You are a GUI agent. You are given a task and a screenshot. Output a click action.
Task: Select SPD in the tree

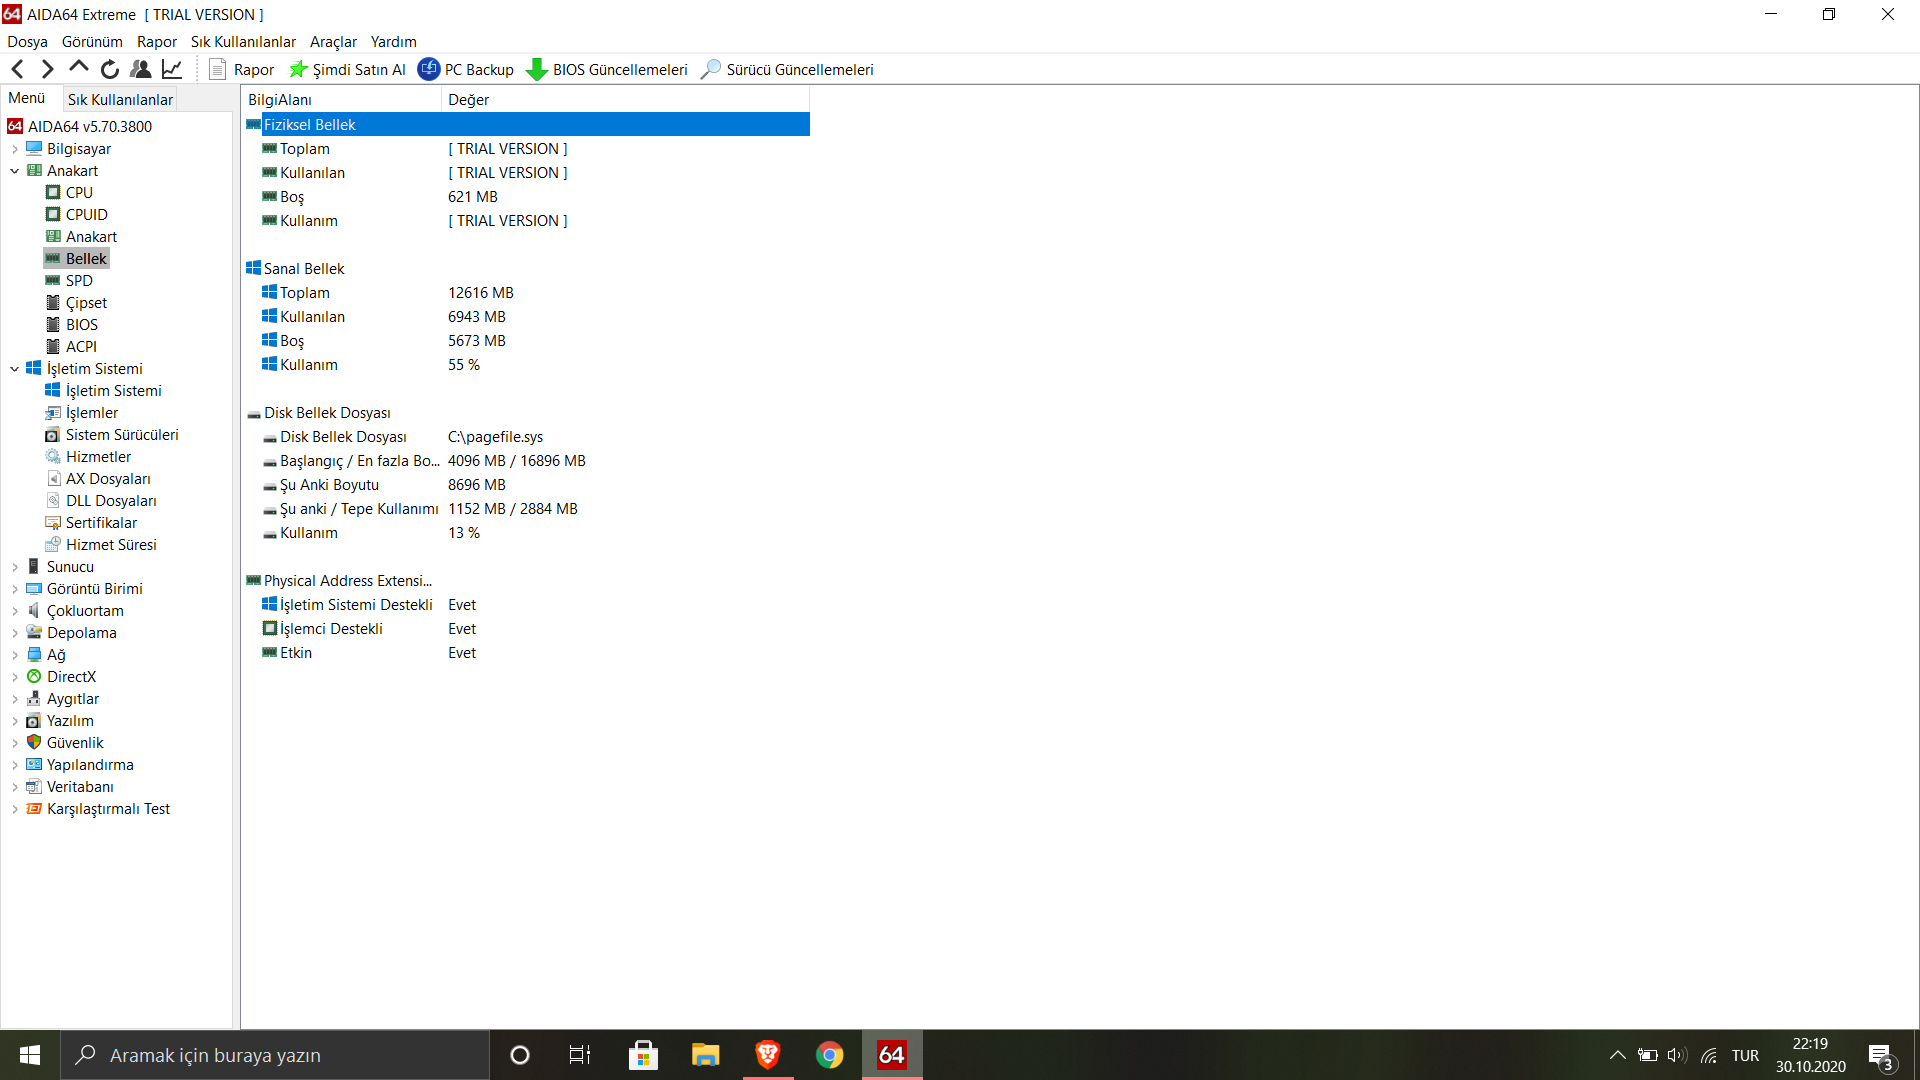(79, 281)
